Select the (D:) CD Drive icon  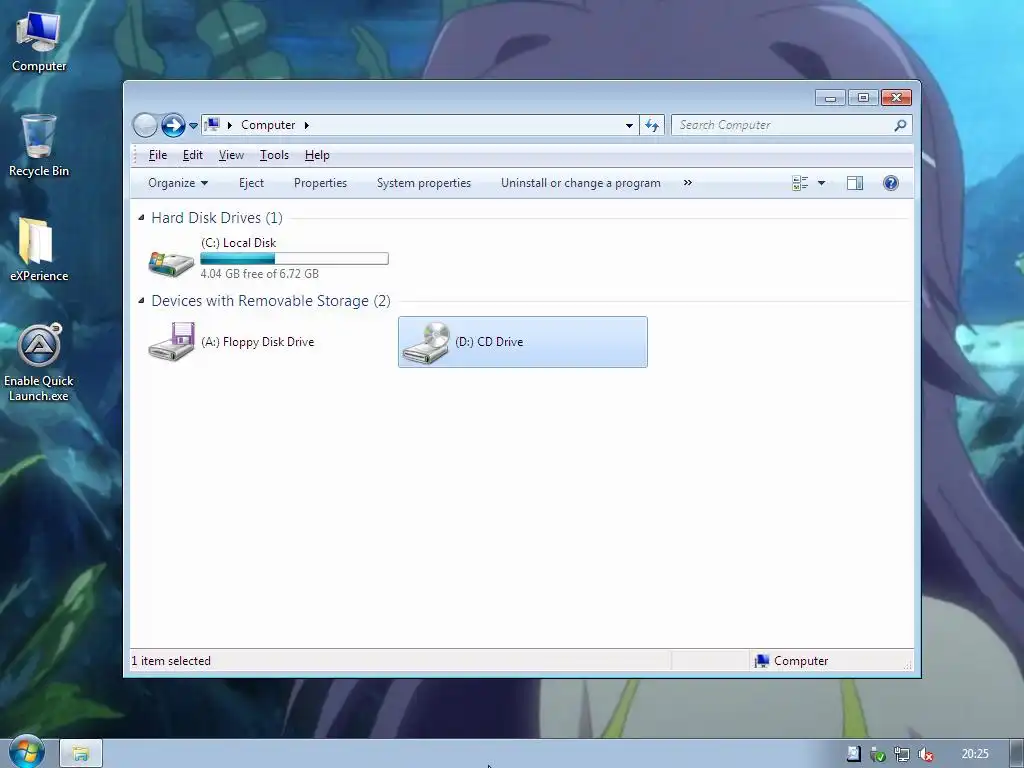(x=426, y=342)
